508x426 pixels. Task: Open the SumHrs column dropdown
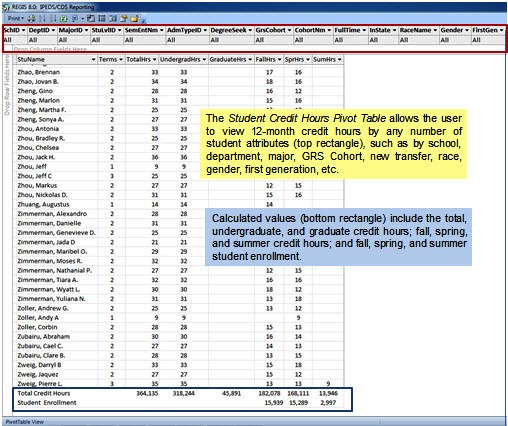[339, 60]
